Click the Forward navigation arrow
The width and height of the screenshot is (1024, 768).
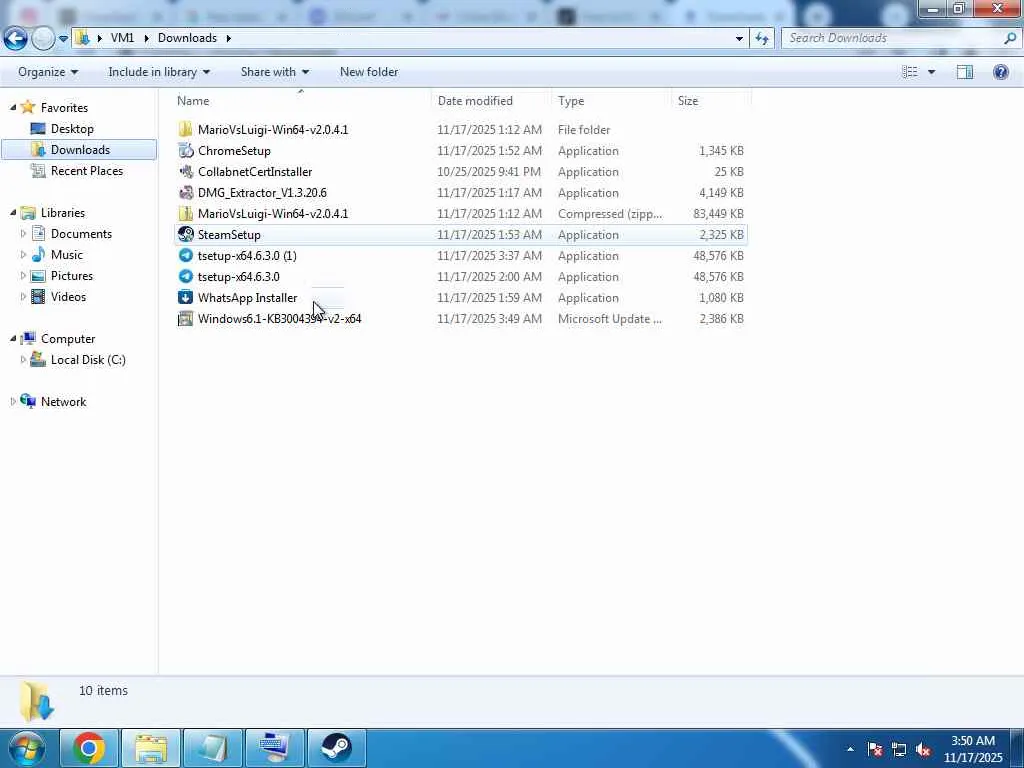[x=43, y=39]
